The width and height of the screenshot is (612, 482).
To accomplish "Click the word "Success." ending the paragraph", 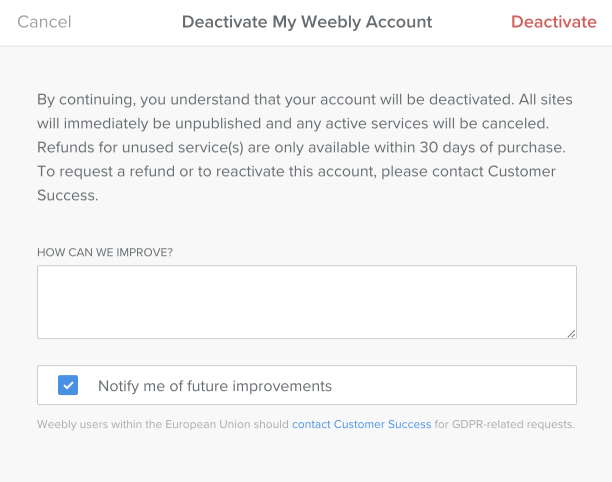I will pos(68,195).
